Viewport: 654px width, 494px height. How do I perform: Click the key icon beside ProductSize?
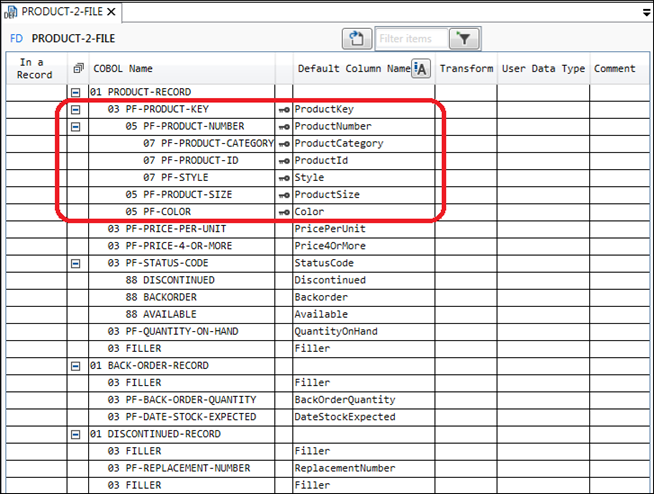point(284,195)
